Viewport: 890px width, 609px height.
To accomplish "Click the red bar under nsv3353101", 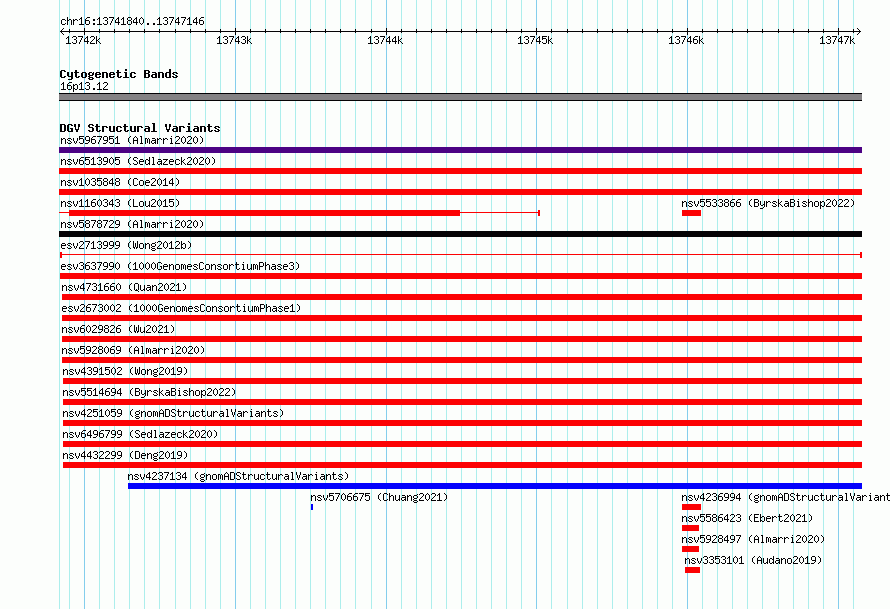I will [692, 570].
